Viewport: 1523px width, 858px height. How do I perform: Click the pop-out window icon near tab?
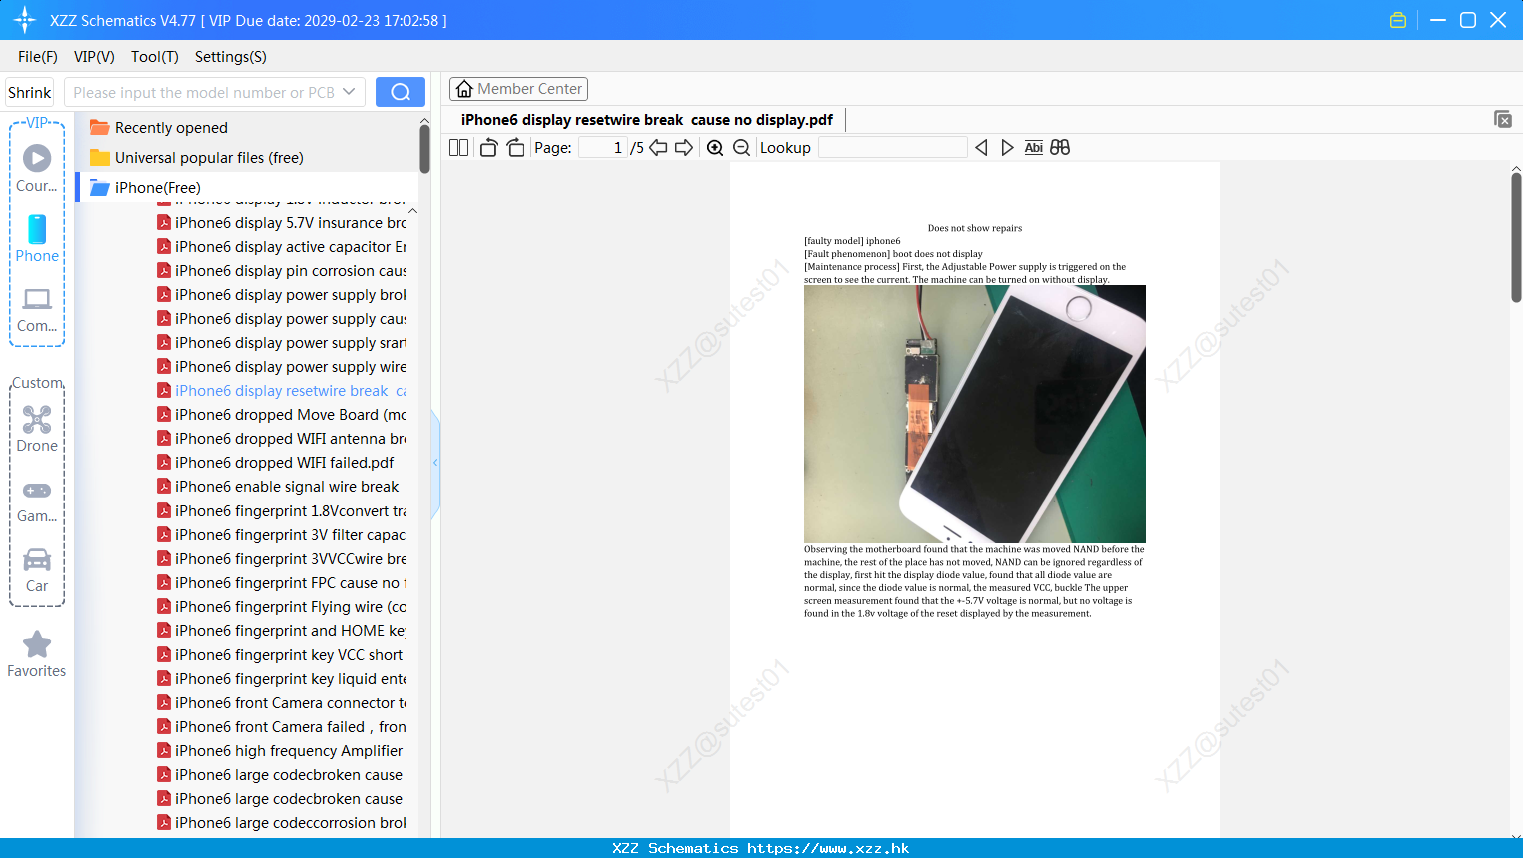click(x=1503, y=119)
